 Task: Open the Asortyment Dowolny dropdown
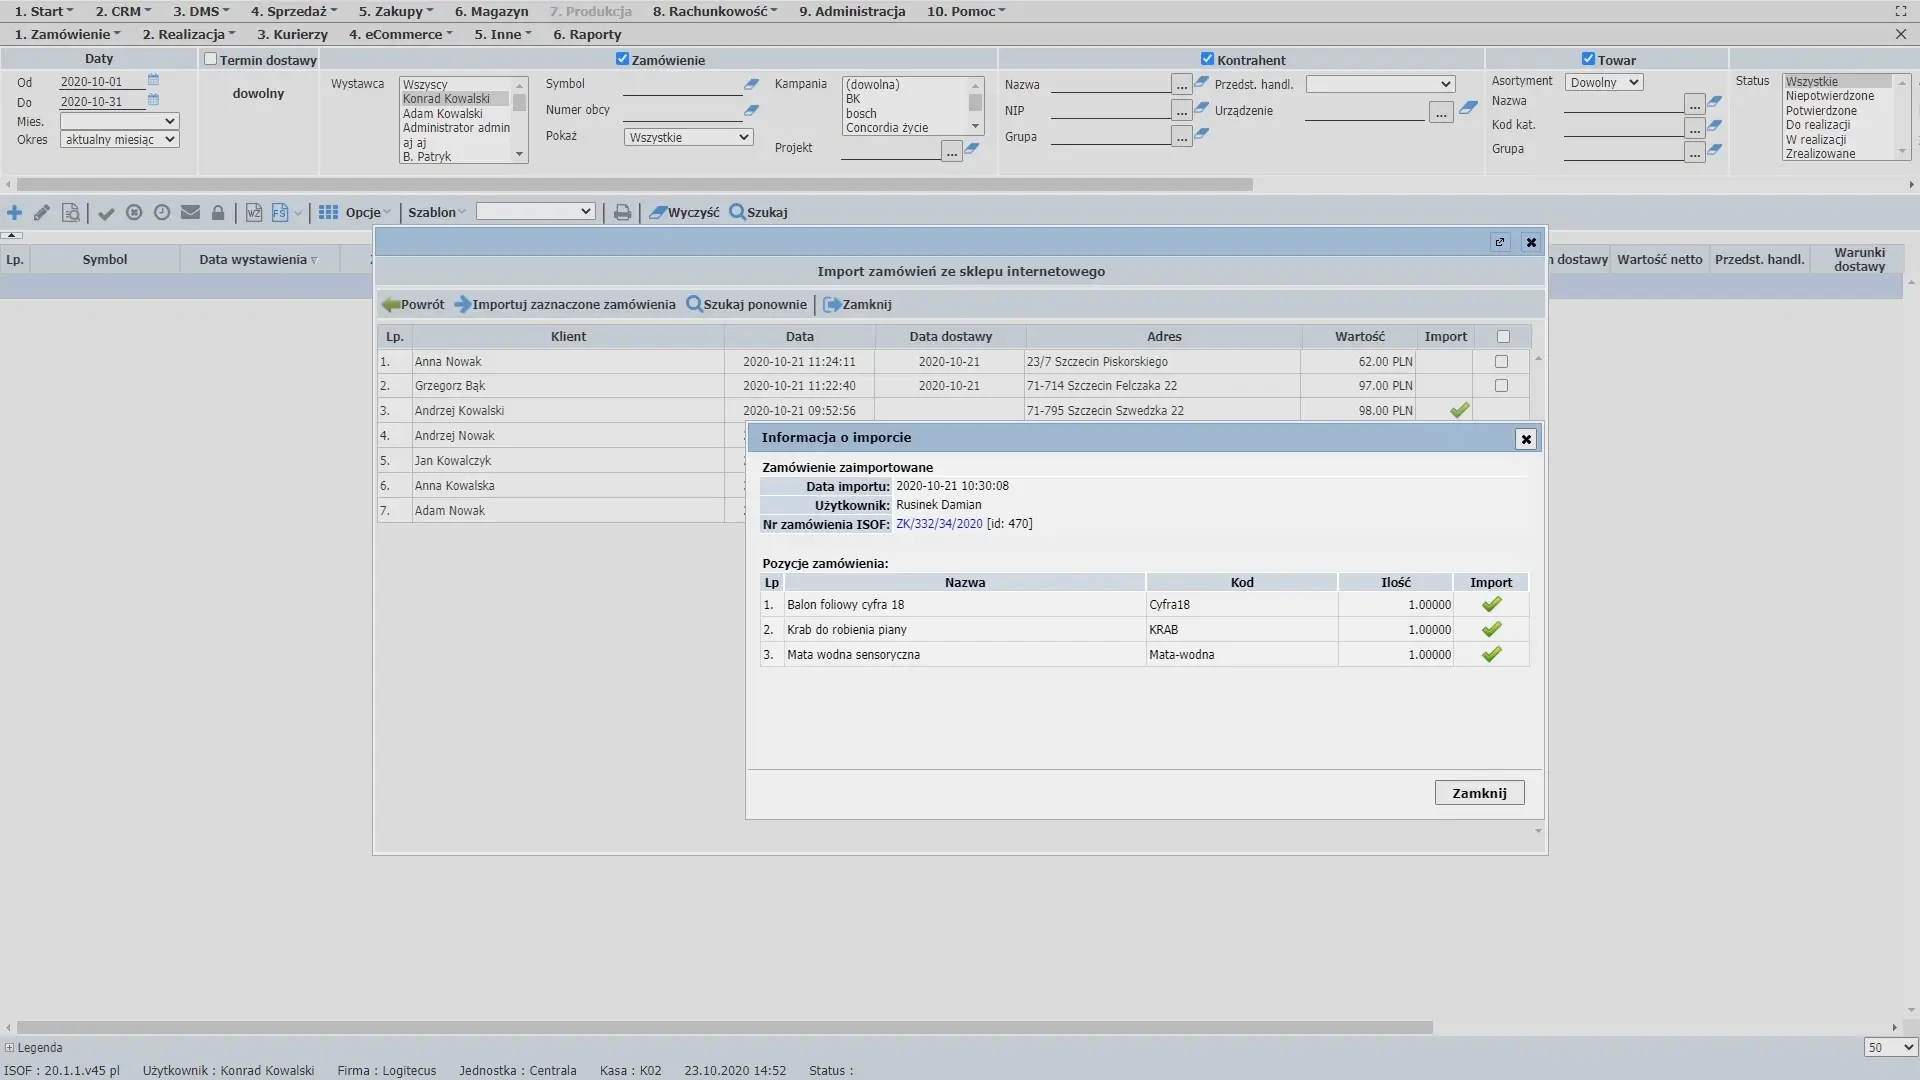(1604, 83)
